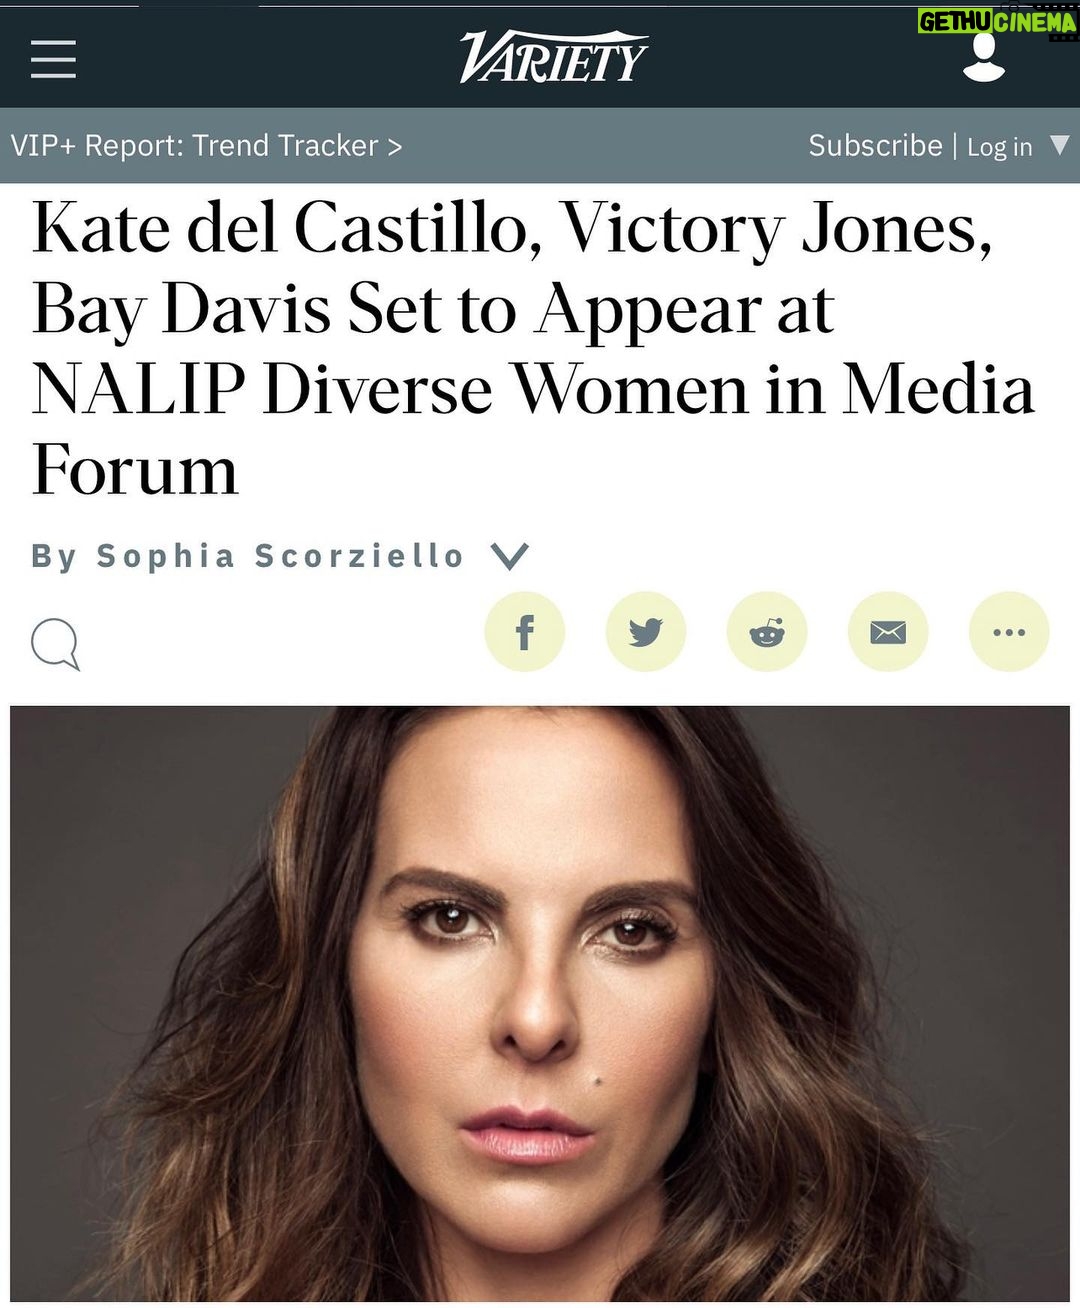Click the GETHU CINEMA watermark logo
1080x1308 pixels.
tap(997, 22)
